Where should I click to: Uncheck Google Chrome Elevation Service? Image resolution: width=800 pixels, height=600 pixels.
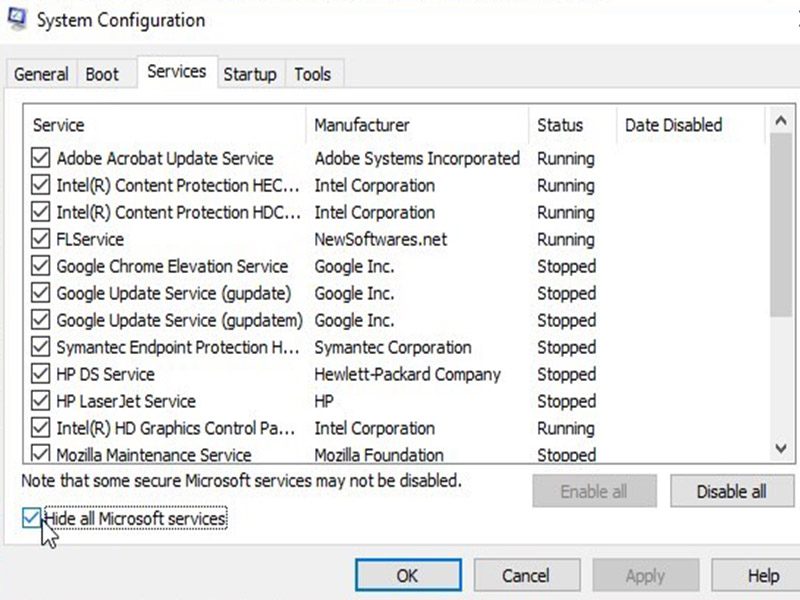[x=40, y=266]
